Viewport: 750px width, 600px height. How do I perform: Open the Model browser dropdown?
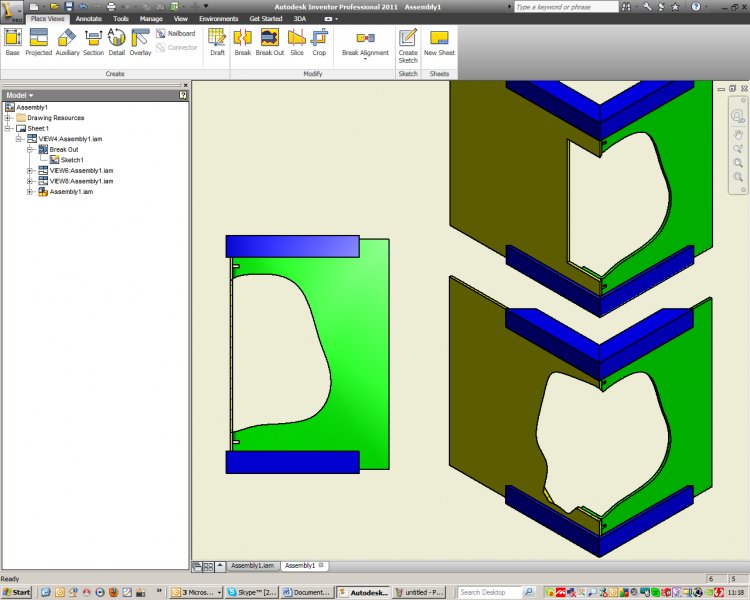(31, 95)
